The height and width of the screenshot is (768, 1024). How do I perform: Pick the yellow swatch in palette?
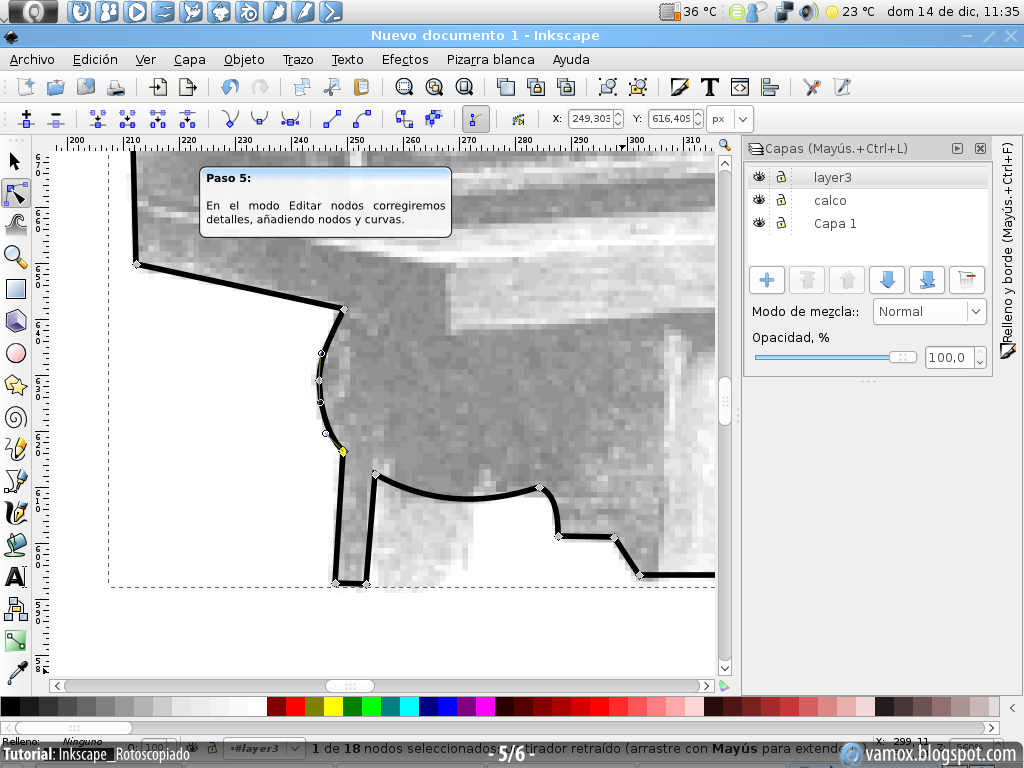pos(334,707)
